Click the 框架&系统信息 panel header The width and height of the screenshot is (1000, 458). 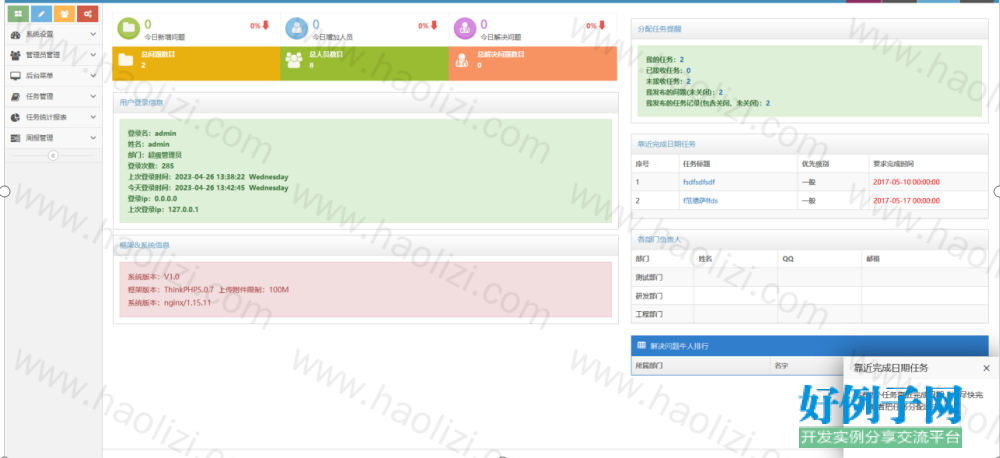(x=365, y=245)
